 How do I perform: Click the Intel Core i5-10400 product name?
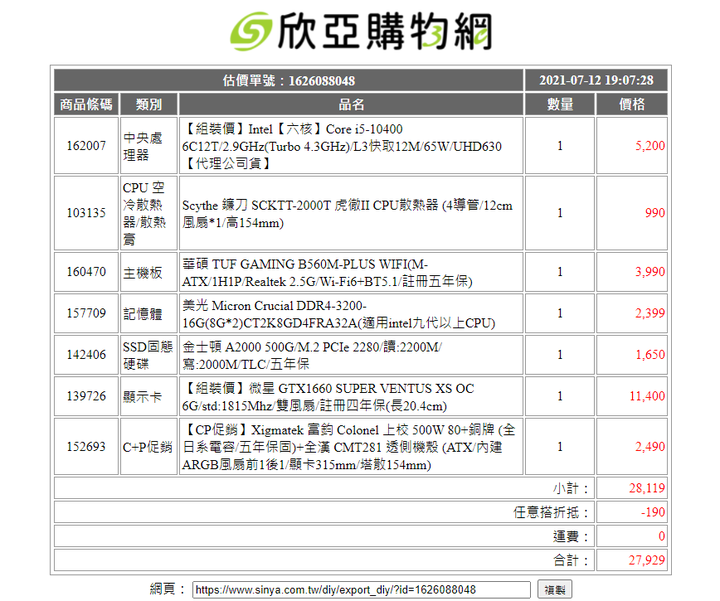342,146
